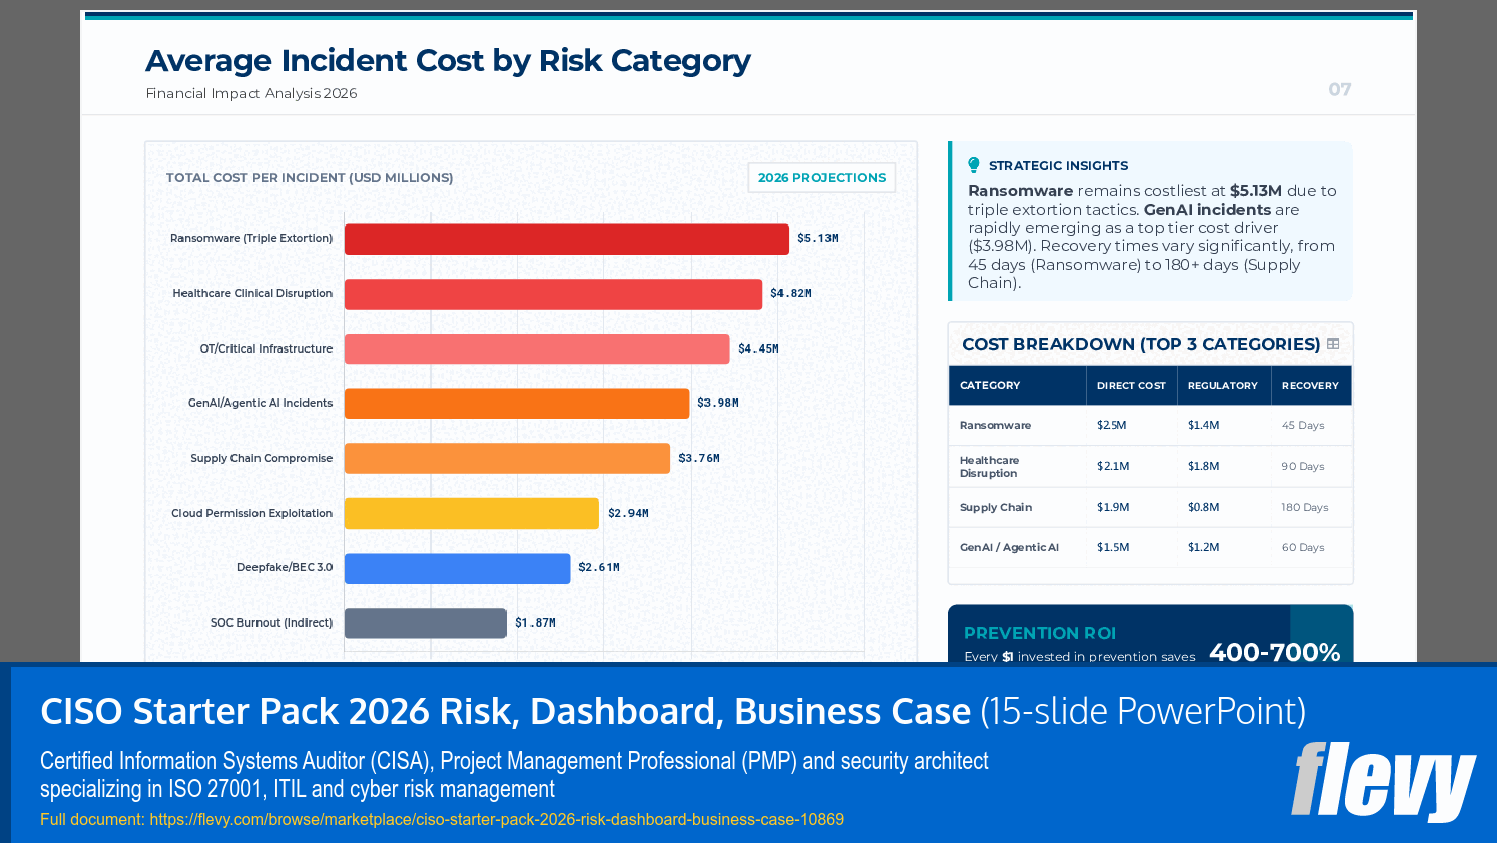
Task: Click the SOC Burnout gray bar
Action: coord(425,622)
